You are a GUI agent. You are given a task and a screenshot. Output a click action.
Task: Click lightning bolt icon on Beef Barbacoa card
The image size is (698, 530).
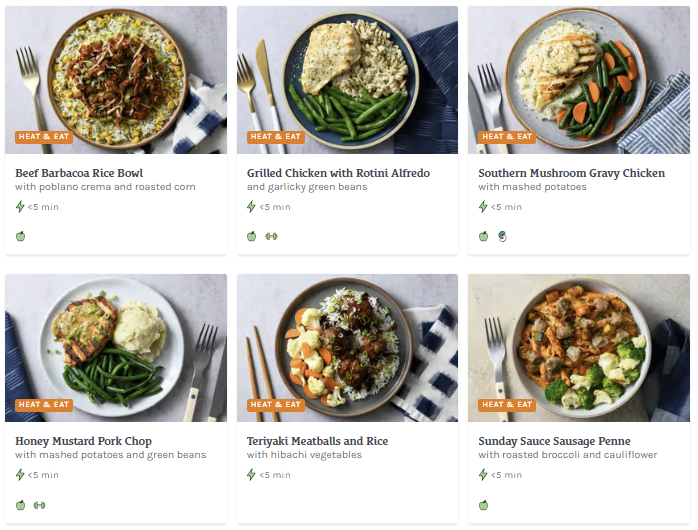20,207
